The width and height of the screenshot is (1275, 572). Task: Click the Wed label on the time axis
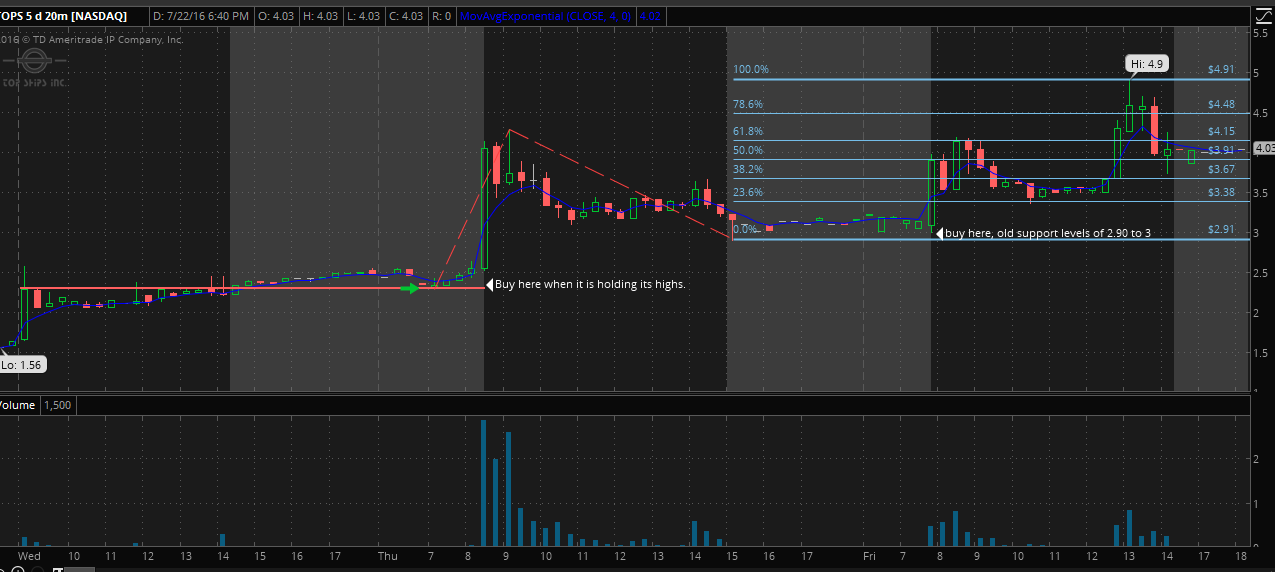[29, 555]
